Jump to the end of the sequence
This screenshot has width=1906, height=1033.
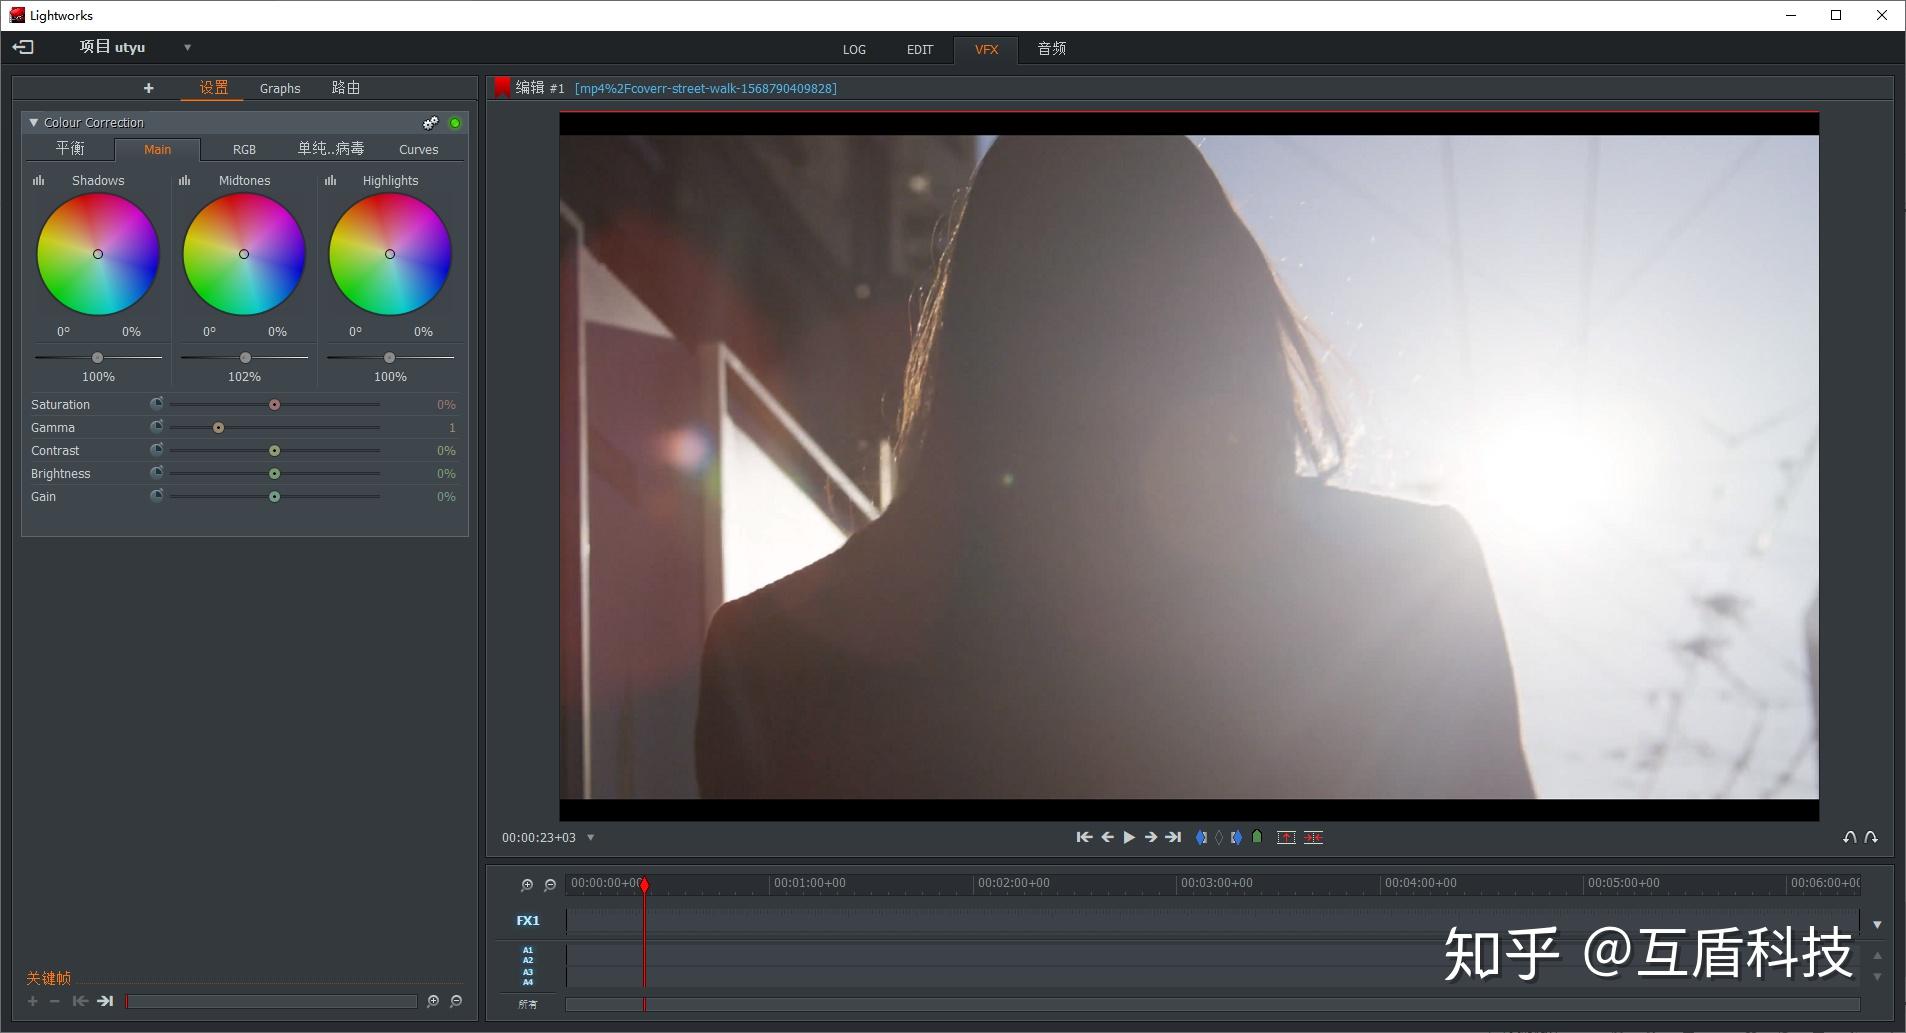1173,837
